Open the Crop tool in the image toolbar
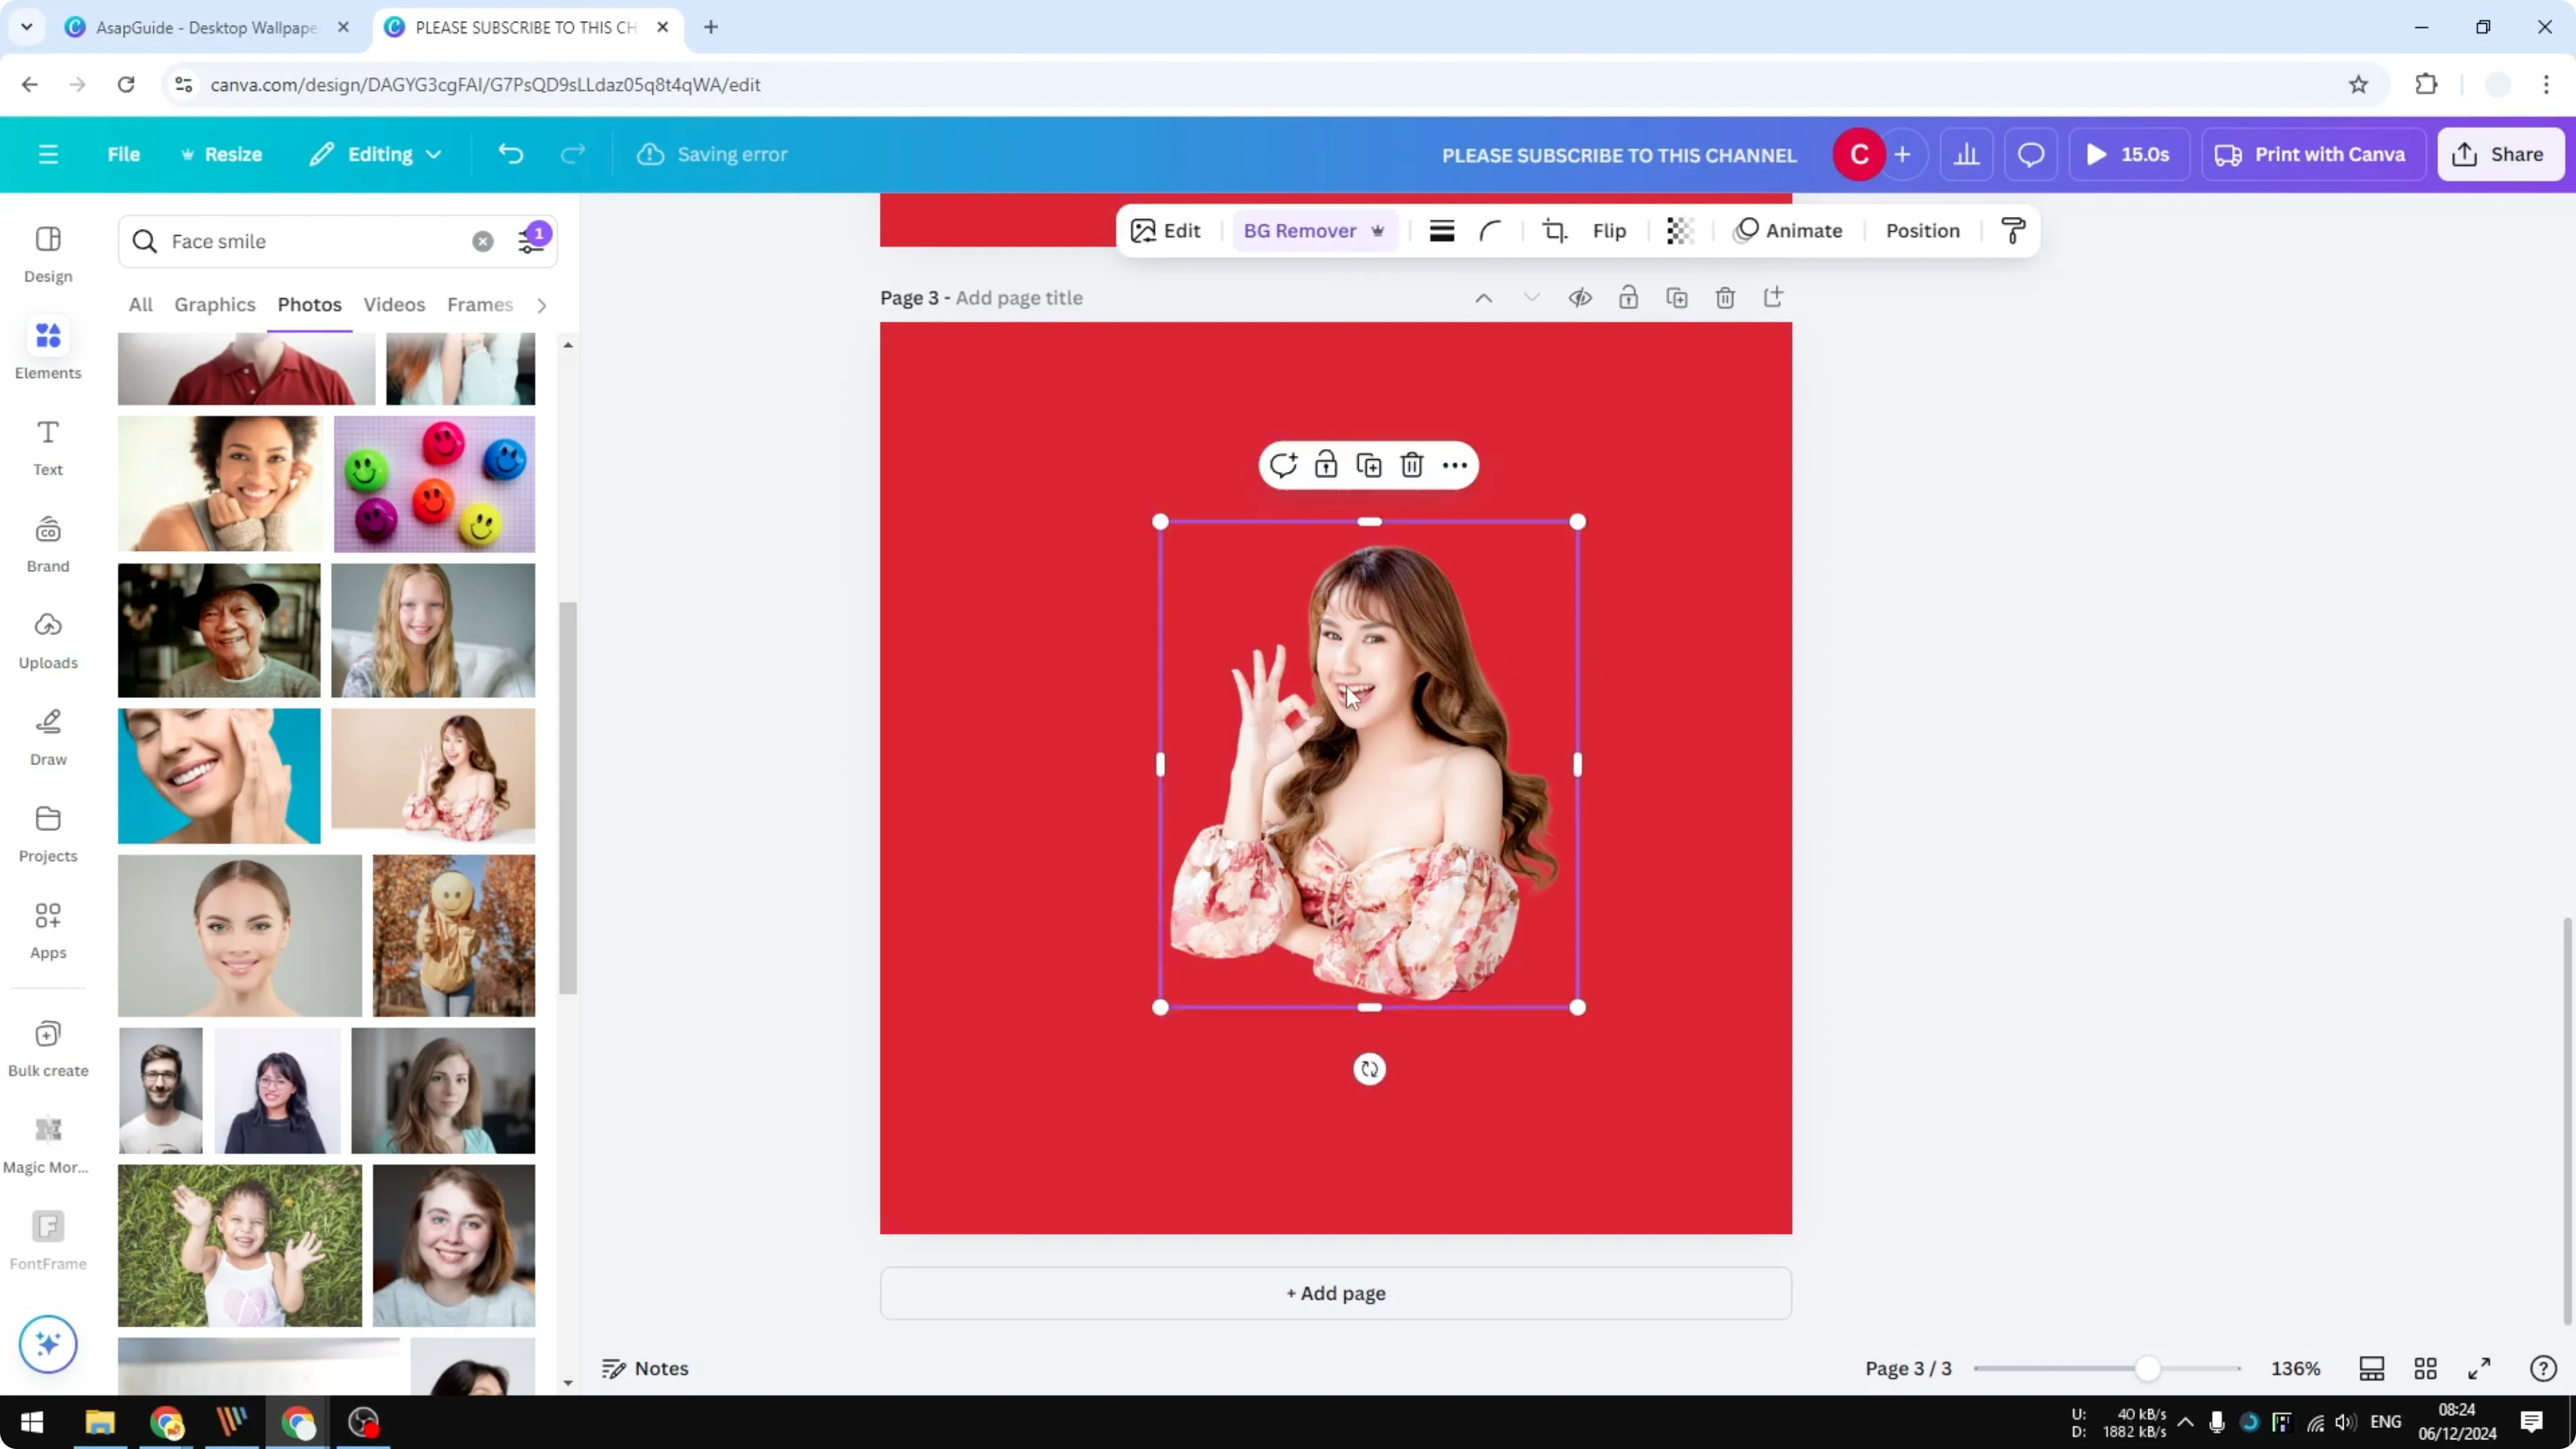Viewport: 2576px width, 1449px height. coord(1555,230)
